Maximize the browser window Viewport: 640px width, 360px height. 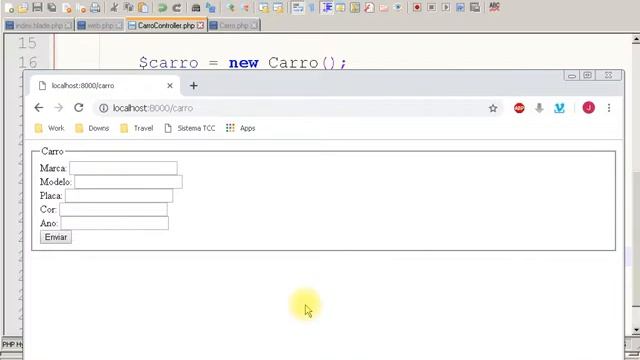pyautogui.click(x=587, y=76)
